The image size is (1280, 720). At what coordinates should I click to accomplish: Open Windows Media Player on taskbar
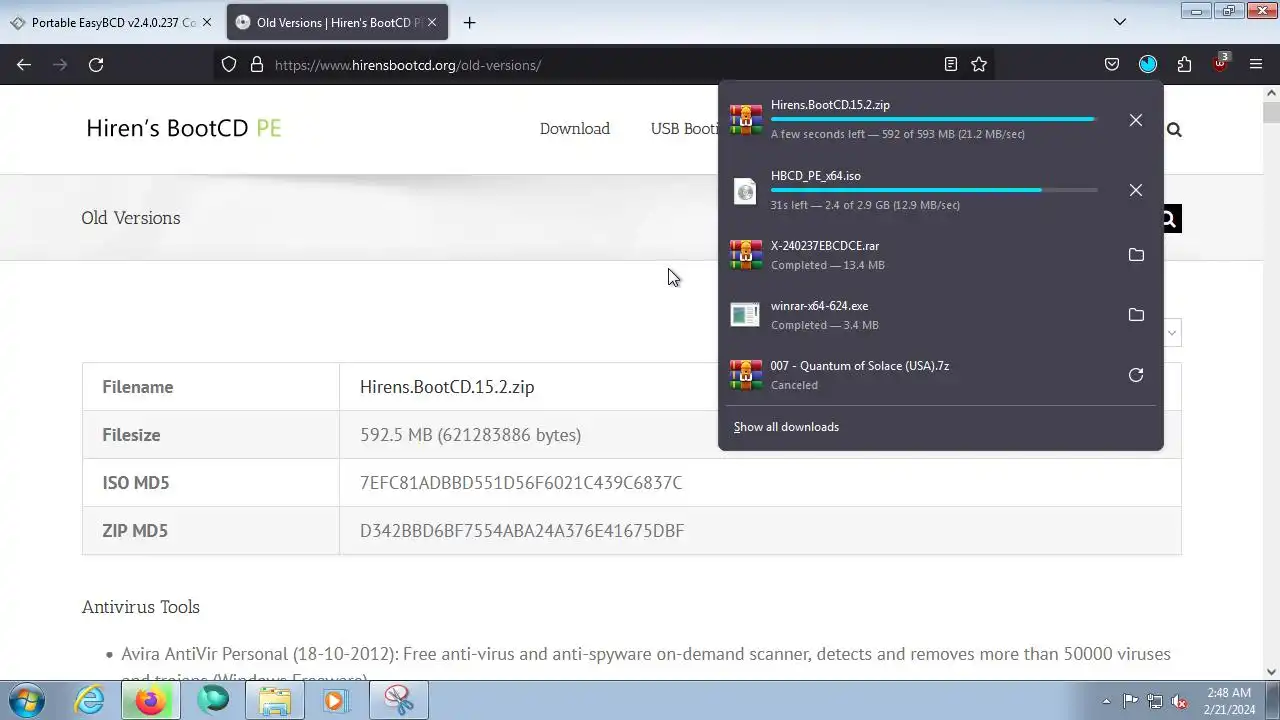click(x=335, y=700)
